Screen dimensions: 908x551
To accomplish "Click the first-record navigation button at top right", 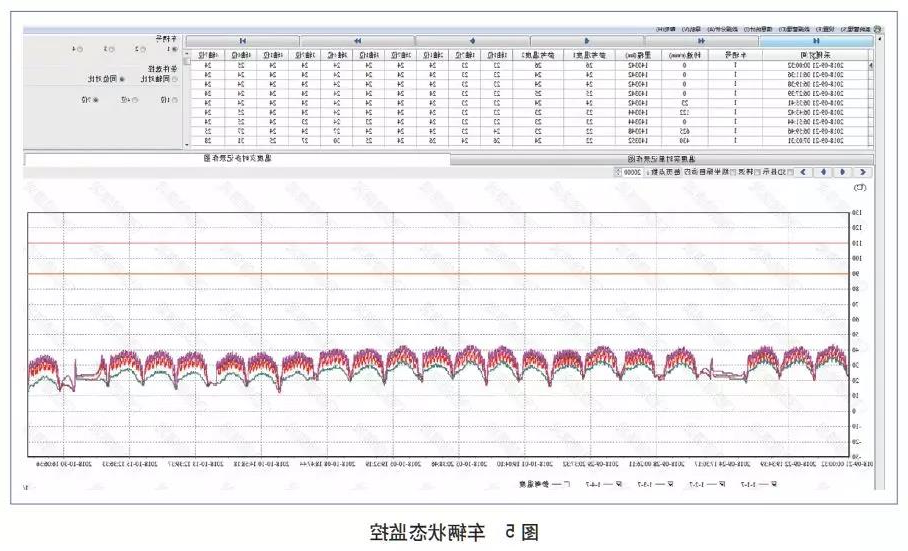I will tap(816, 40).
